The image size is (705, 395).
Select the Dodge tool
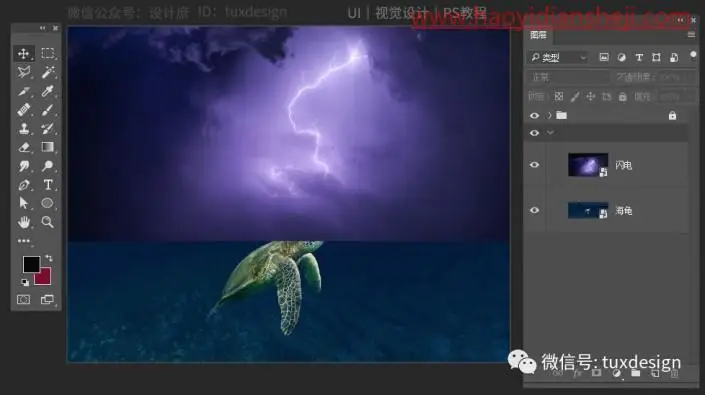click(47, 166)
